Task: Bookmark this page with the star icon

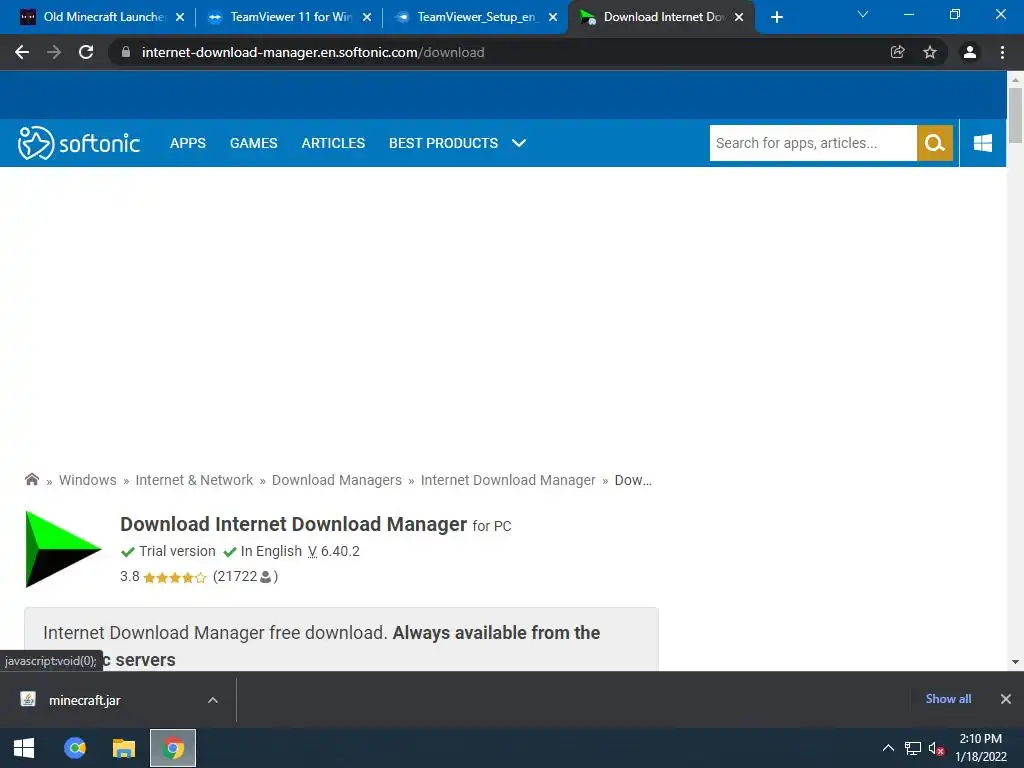Action: [x=930, y=52]
